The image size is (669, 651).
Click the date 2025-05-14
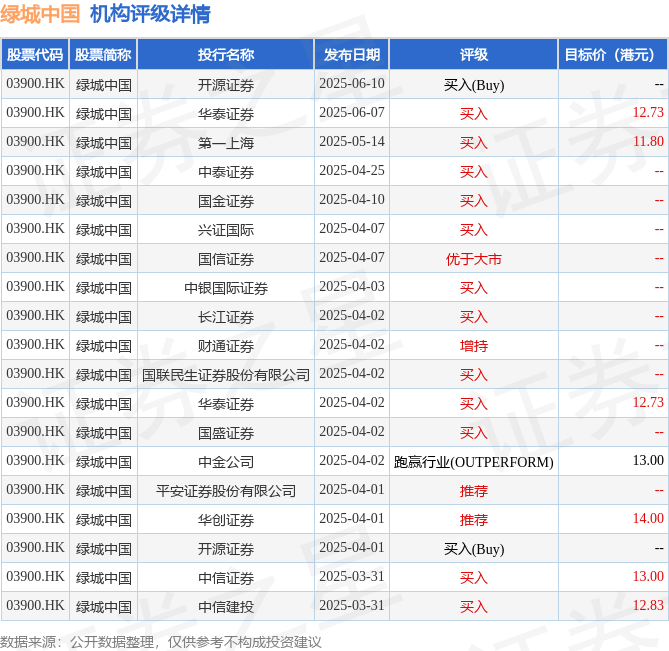pos(352,142)
